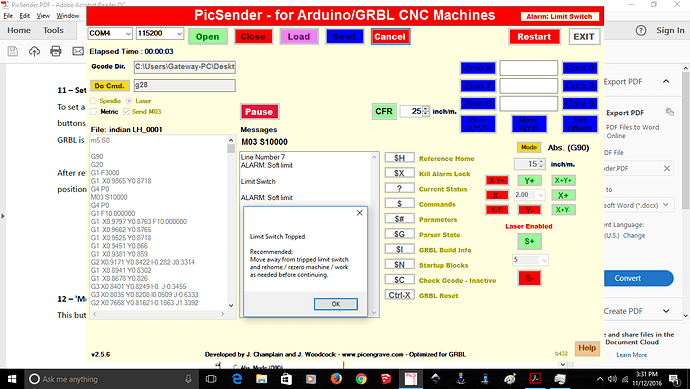Adjust the 25 inch/m feed rate spinner
Image resolution: width=690 pixels, height=389 pixels.
(x=426, y=111)
